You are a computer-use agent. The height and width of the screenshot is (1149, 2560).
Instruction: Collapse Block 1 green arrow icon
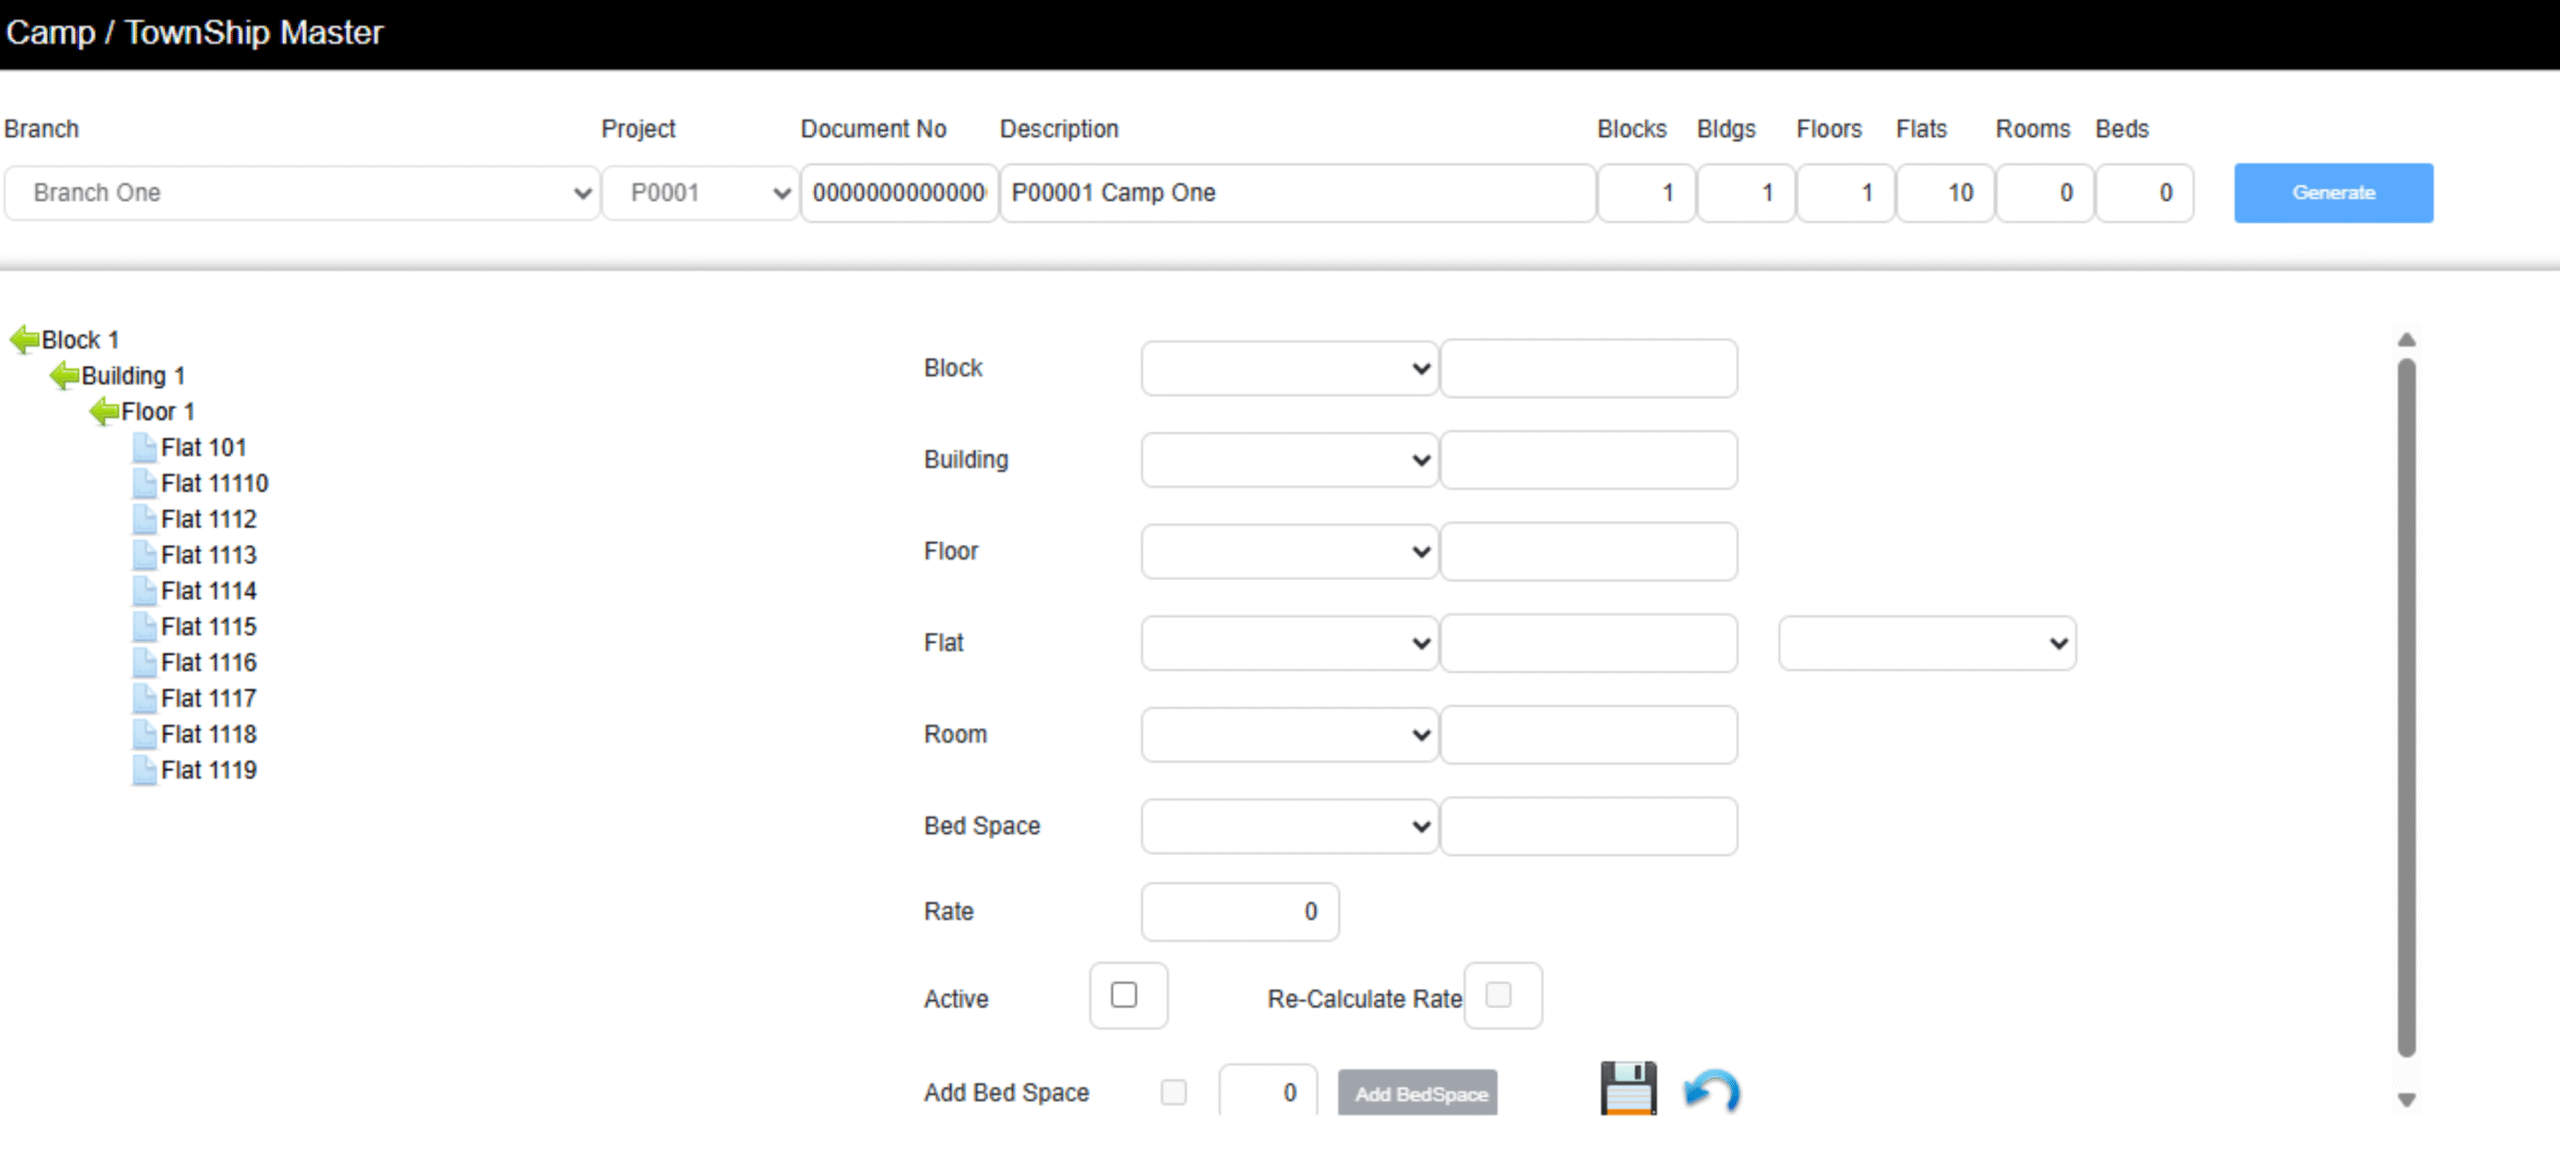point(24,340)
